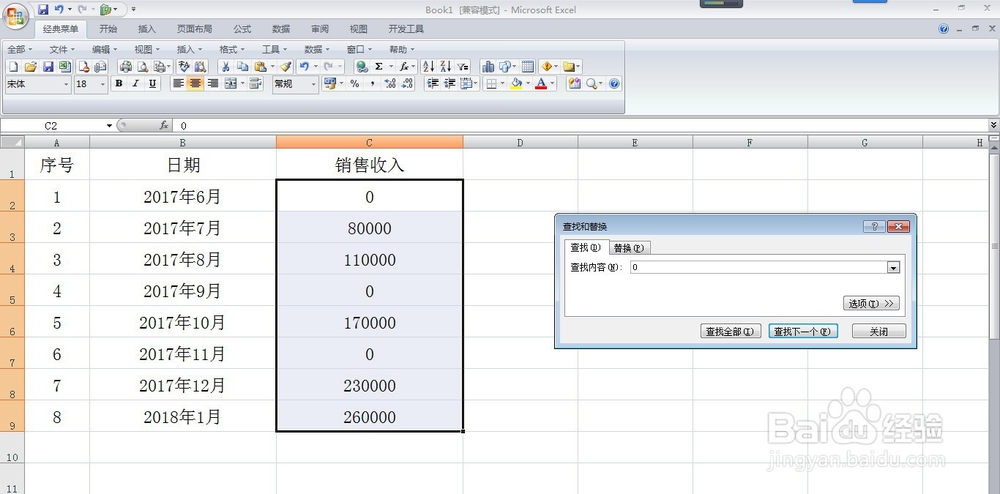Click the 查找全部 button
This screenshot has width=1000, height=494.
coord(730,331)
